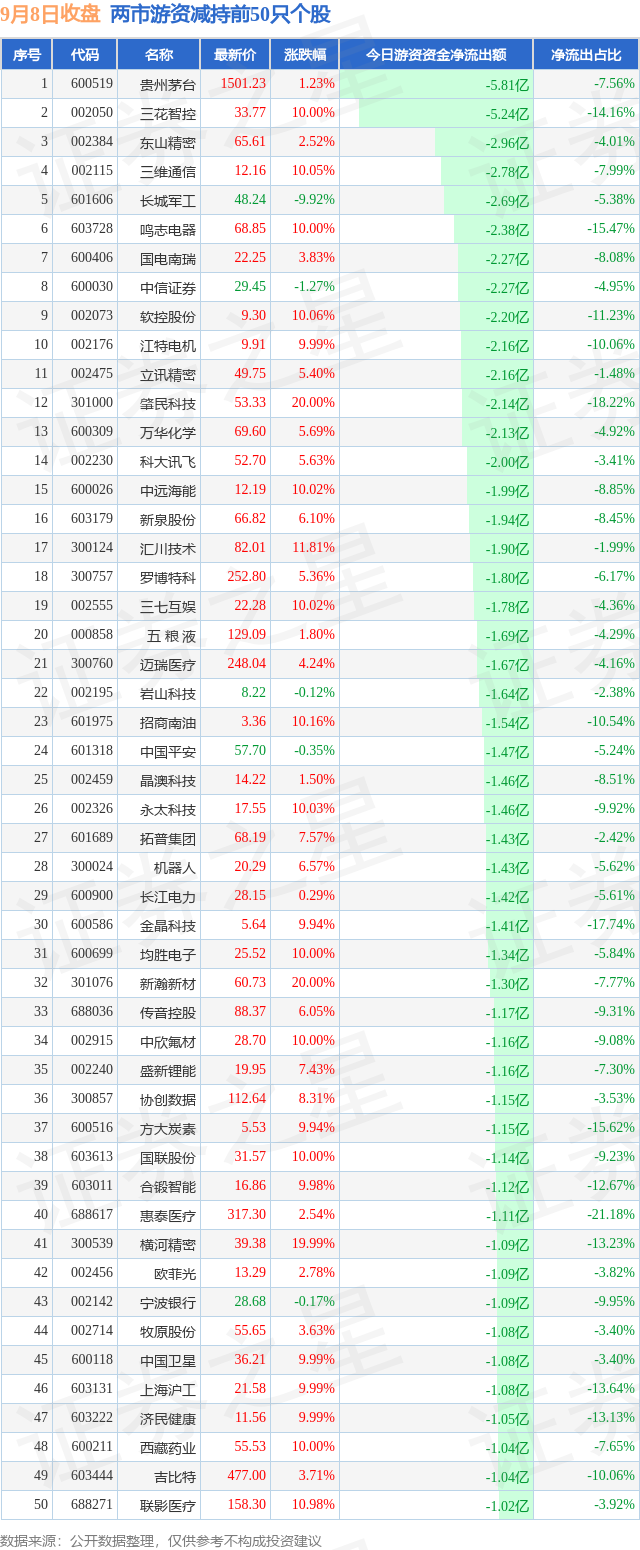This screenshot has width=640, height=1550.
Task: Select the stock name 协创数据
Action: pyautogui.click(x=168, y=1100)
